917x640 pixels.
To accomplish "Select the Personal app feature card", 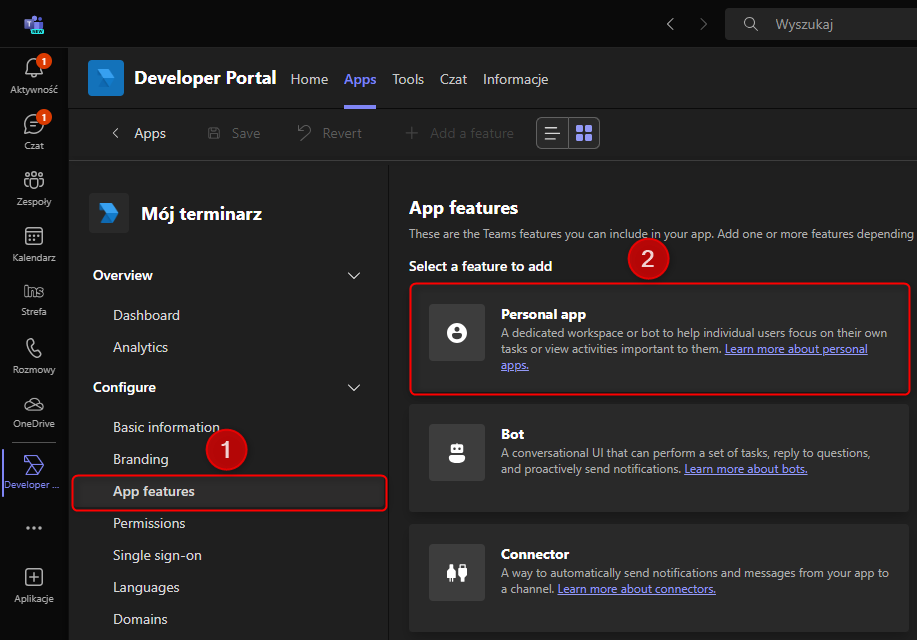I will coord(659,338).
